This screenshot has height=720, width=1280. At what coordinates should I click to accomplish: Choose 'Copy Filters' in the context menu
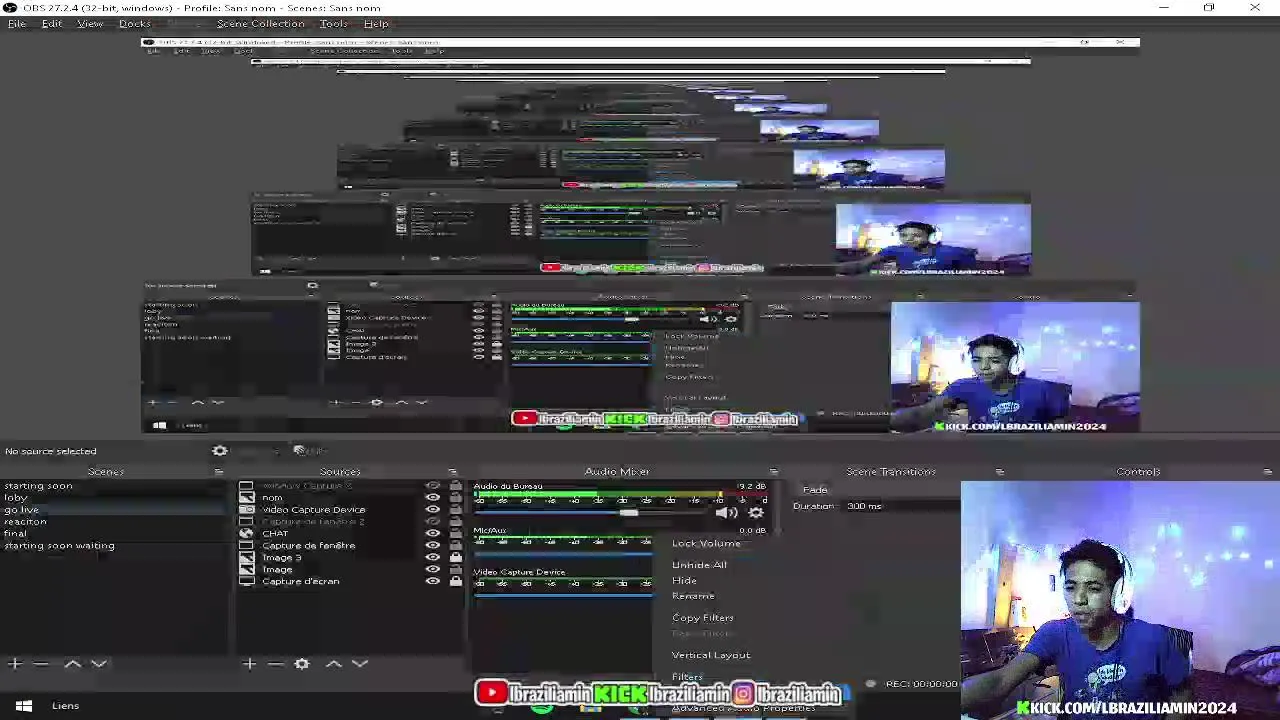coord(702,618)
